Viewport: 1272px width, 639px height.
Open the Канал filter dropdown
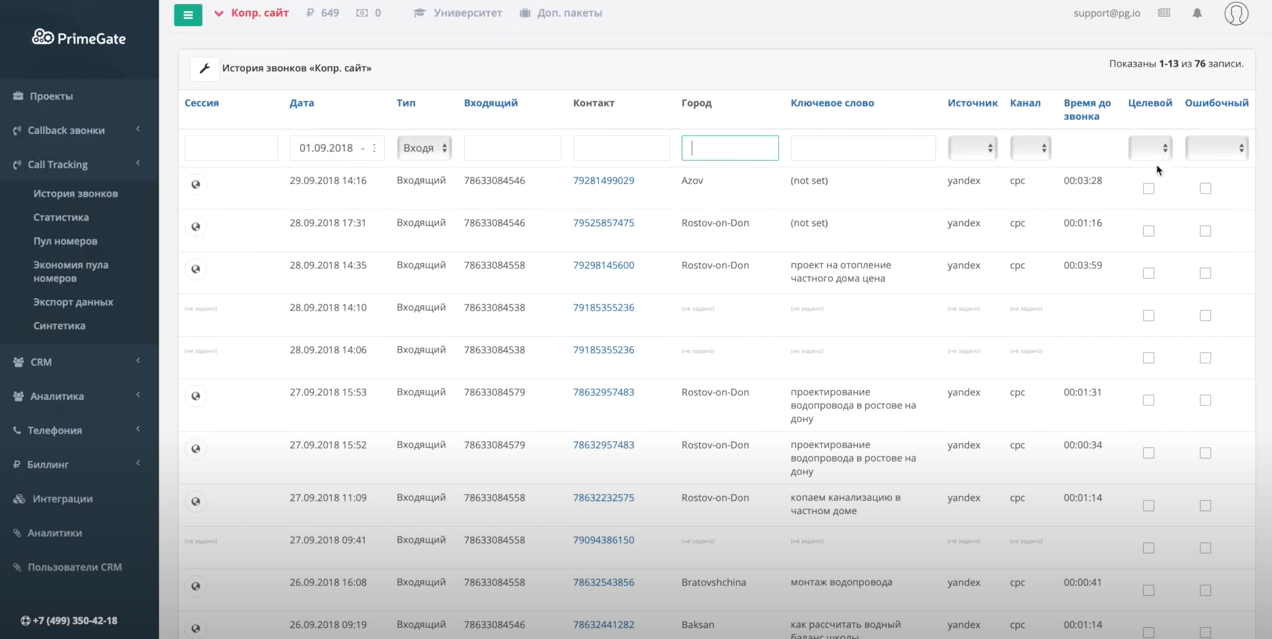(x=1030, y=148)
